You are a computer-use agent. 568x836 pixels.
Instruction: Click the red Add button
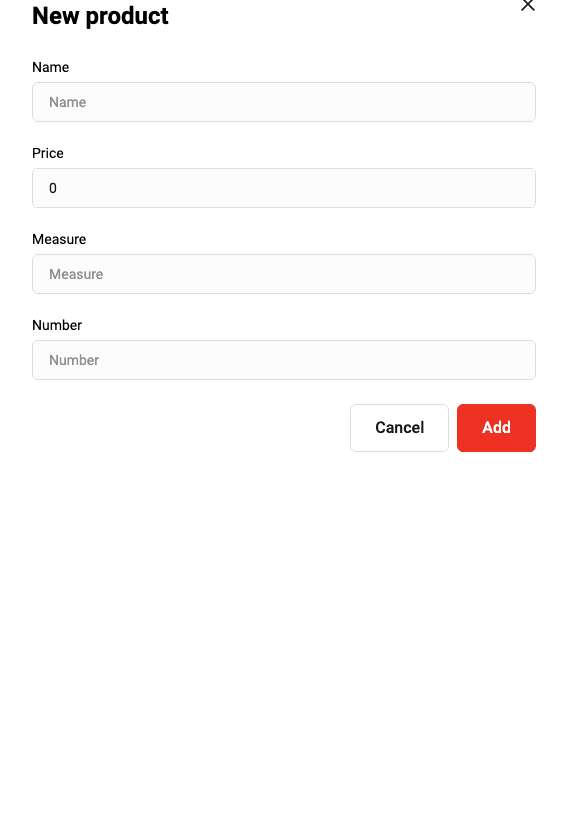(496, 428)
